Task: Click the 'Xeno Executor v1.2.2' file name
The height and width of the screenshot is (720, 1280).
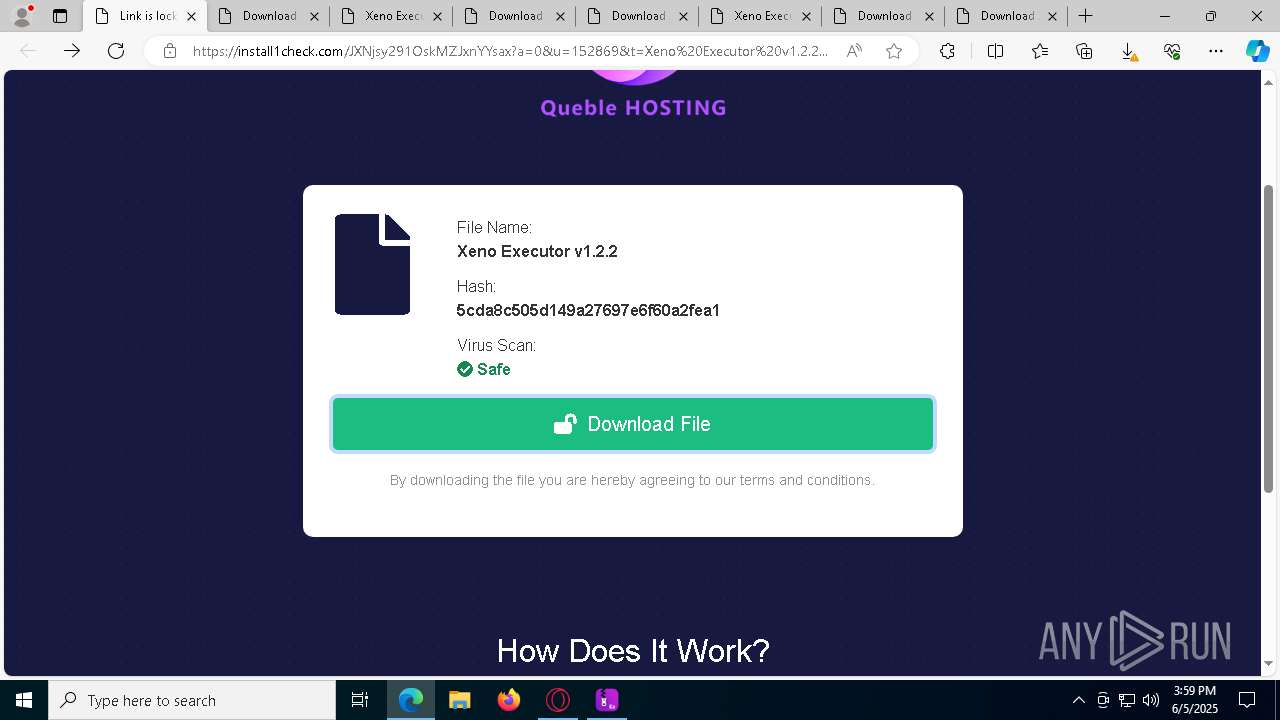Action: tap(537, 251)
